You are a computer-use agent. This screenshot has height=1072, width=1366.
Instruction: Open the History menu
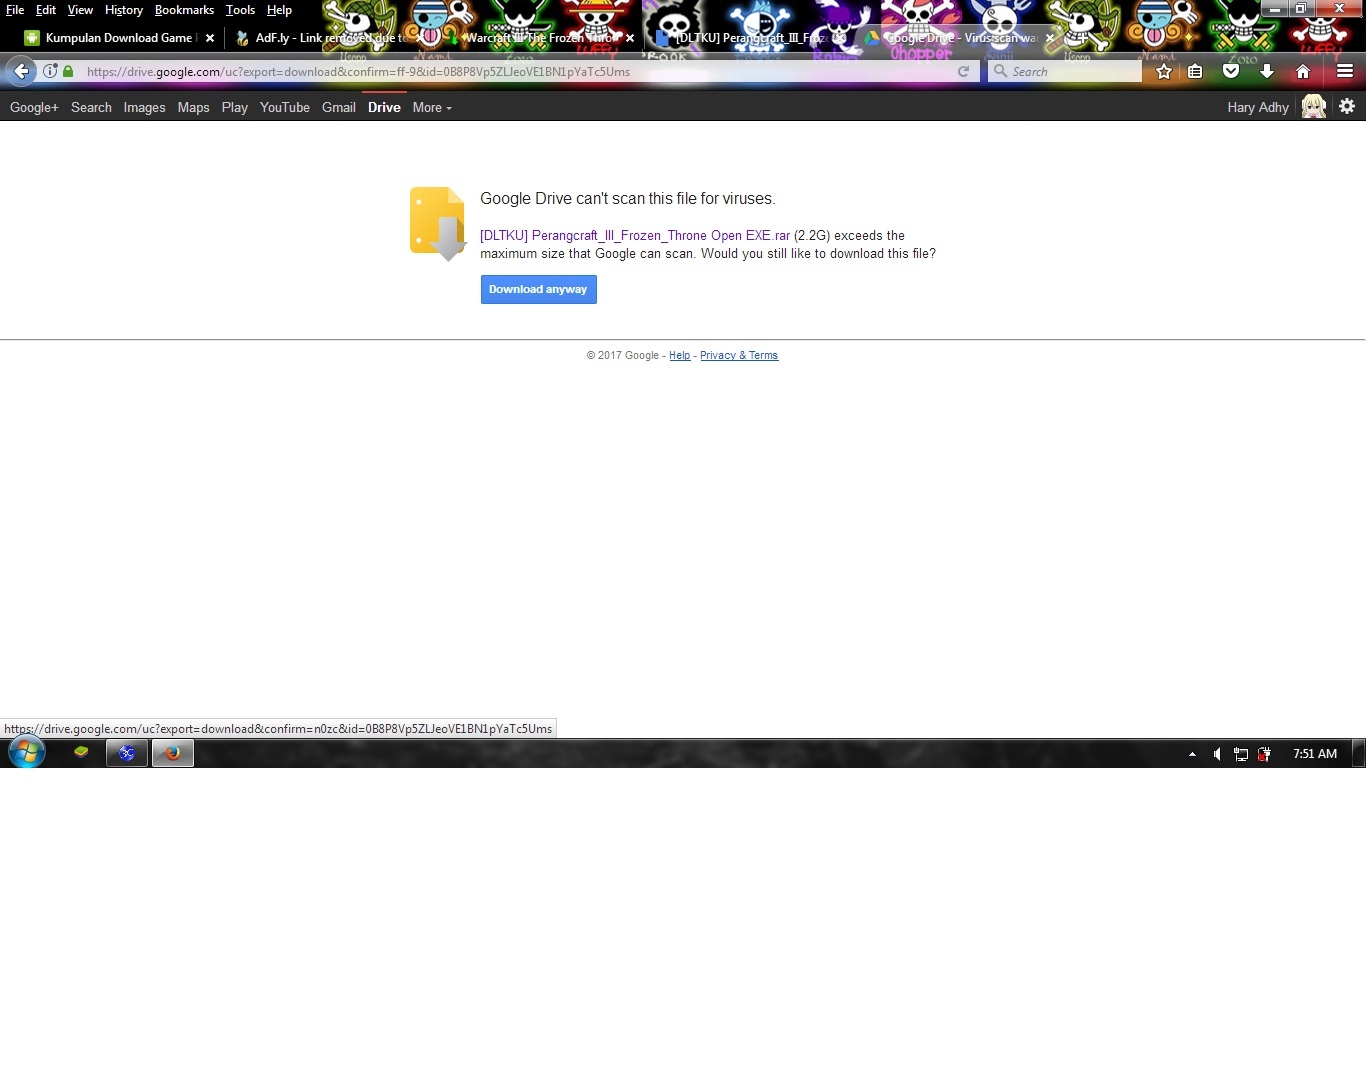(124, 10)
